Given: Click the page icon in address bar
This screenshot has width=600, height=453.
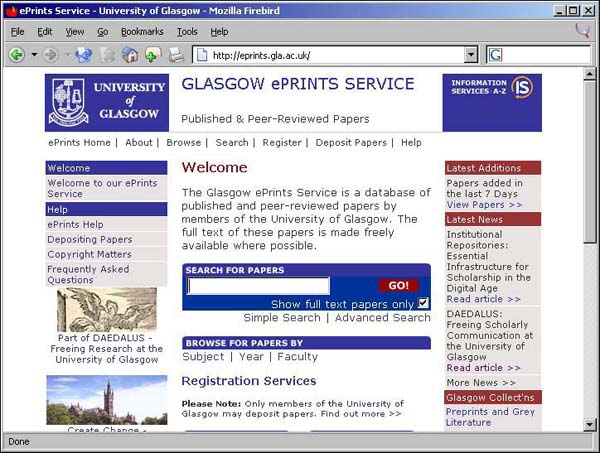Looking at the screenshot, I should pos(202,55).
